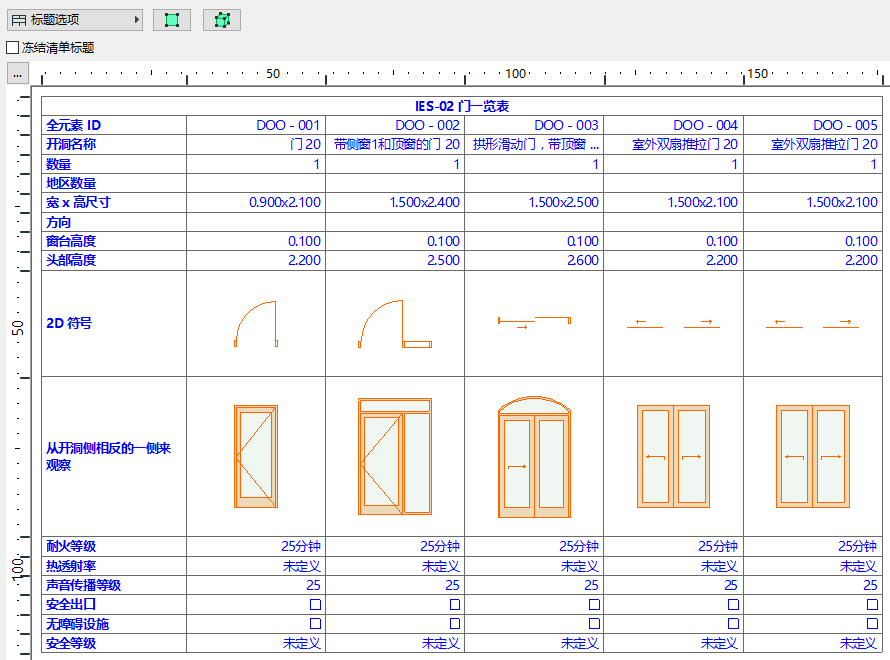
Task: Click the ruler origin '...' button
Action: pos(17,72)
